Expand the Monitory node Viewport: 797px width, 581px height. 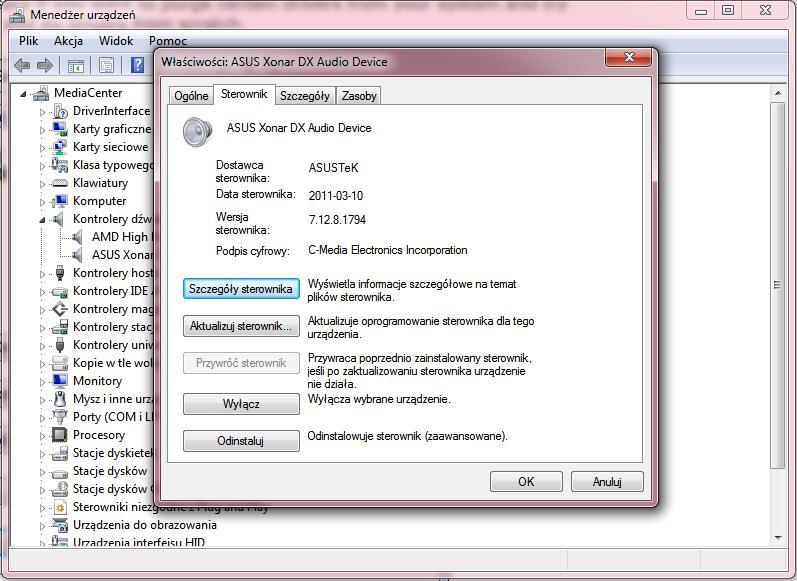pyautogui.click(x=42, y=381)
